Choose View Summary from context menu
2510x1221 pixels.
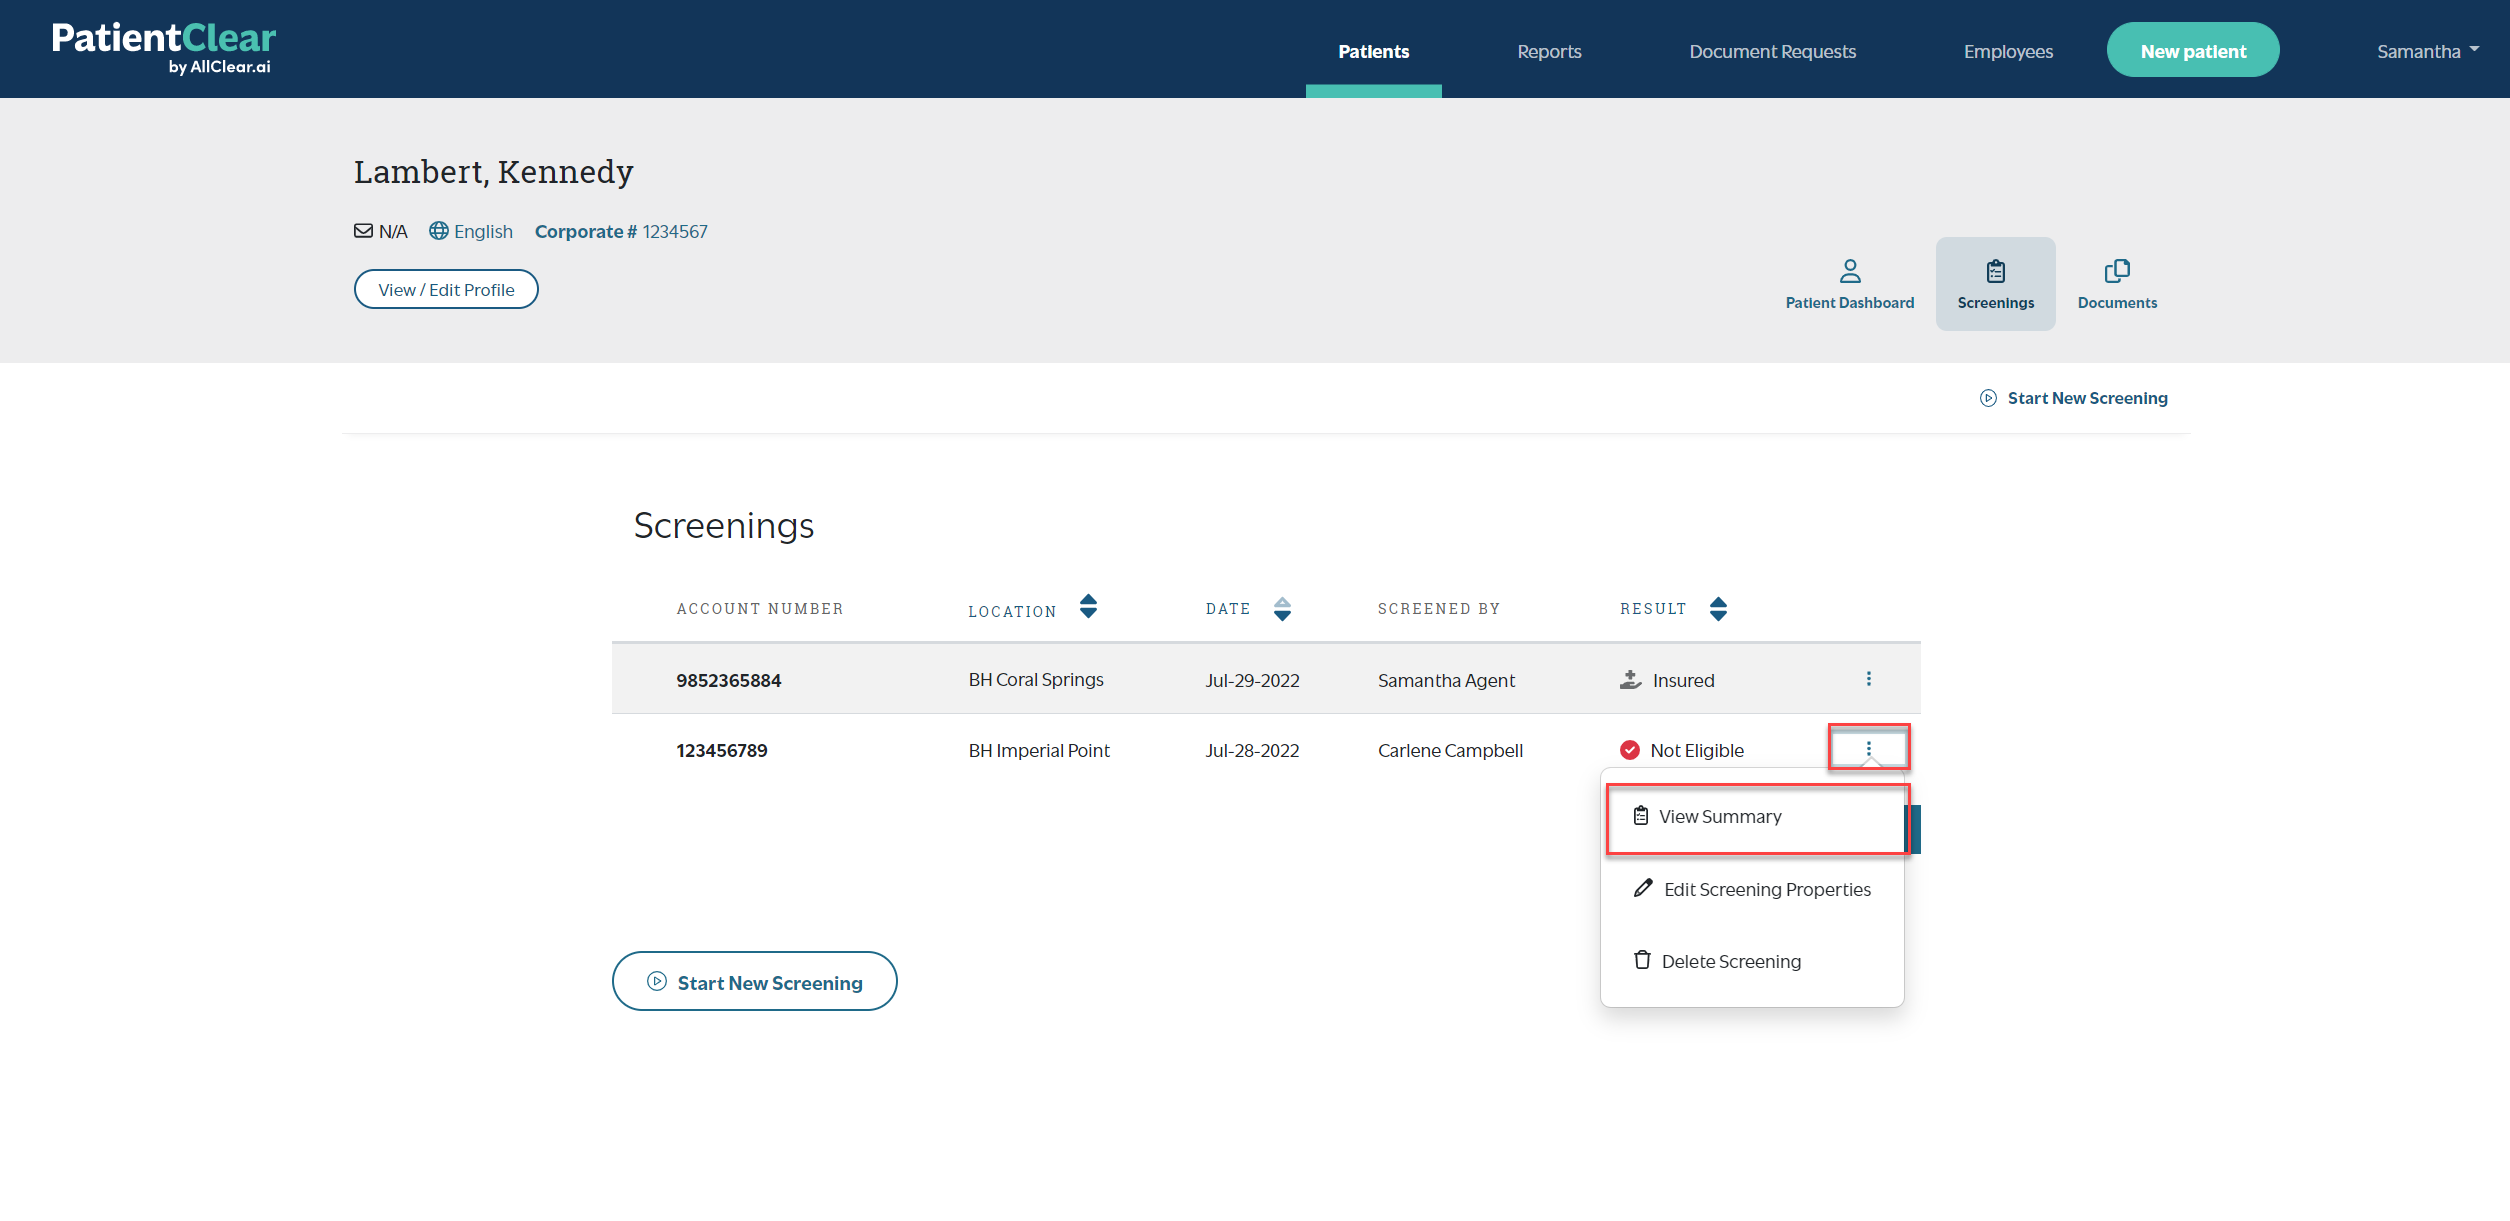coord(1719,817)
